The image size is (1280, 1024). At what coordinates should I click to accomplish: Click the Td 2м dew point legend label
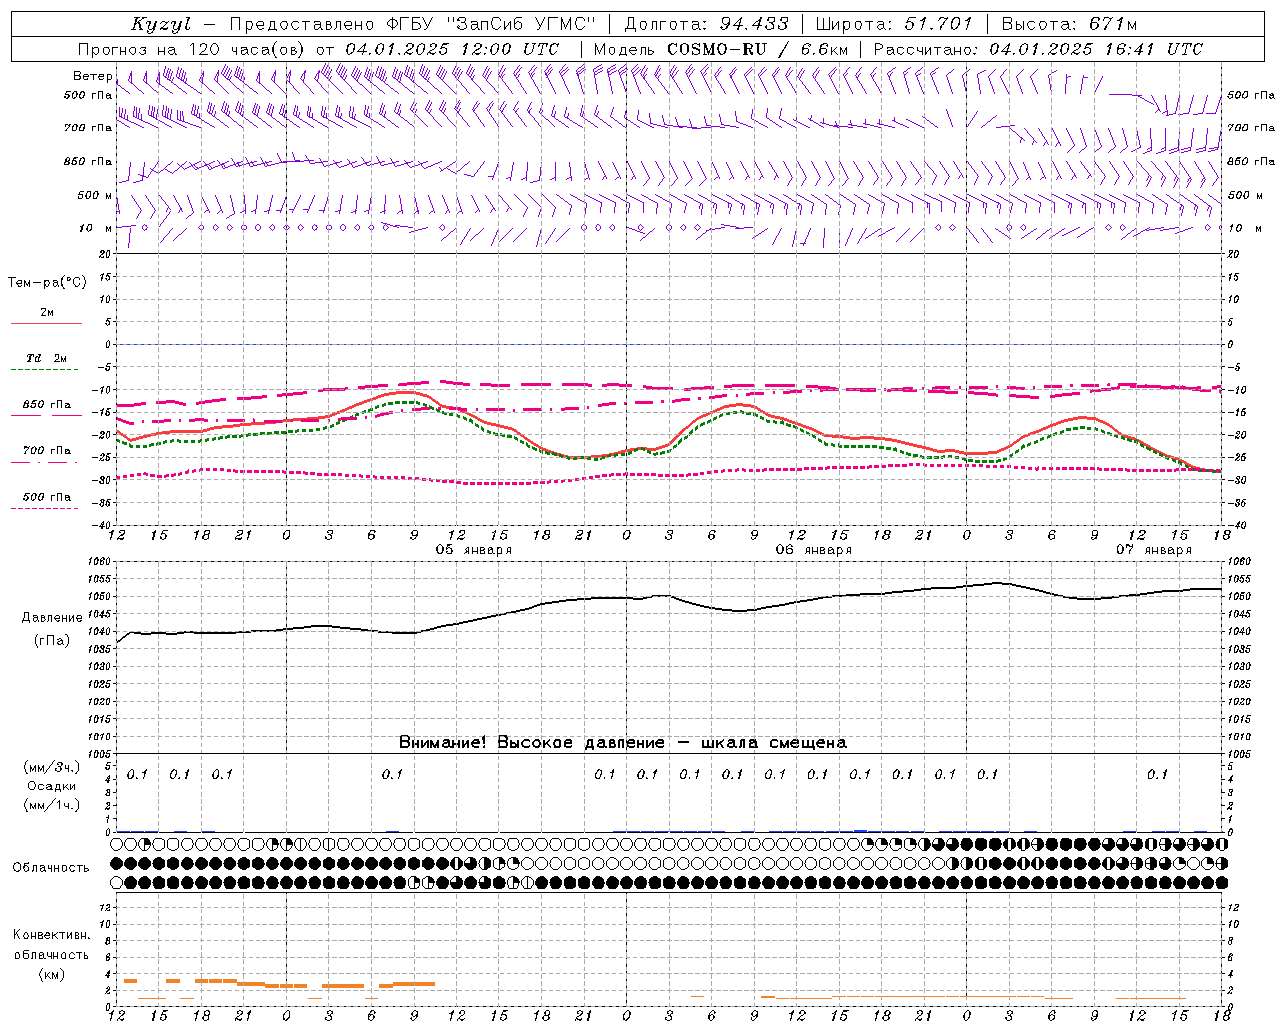point(47,358)
